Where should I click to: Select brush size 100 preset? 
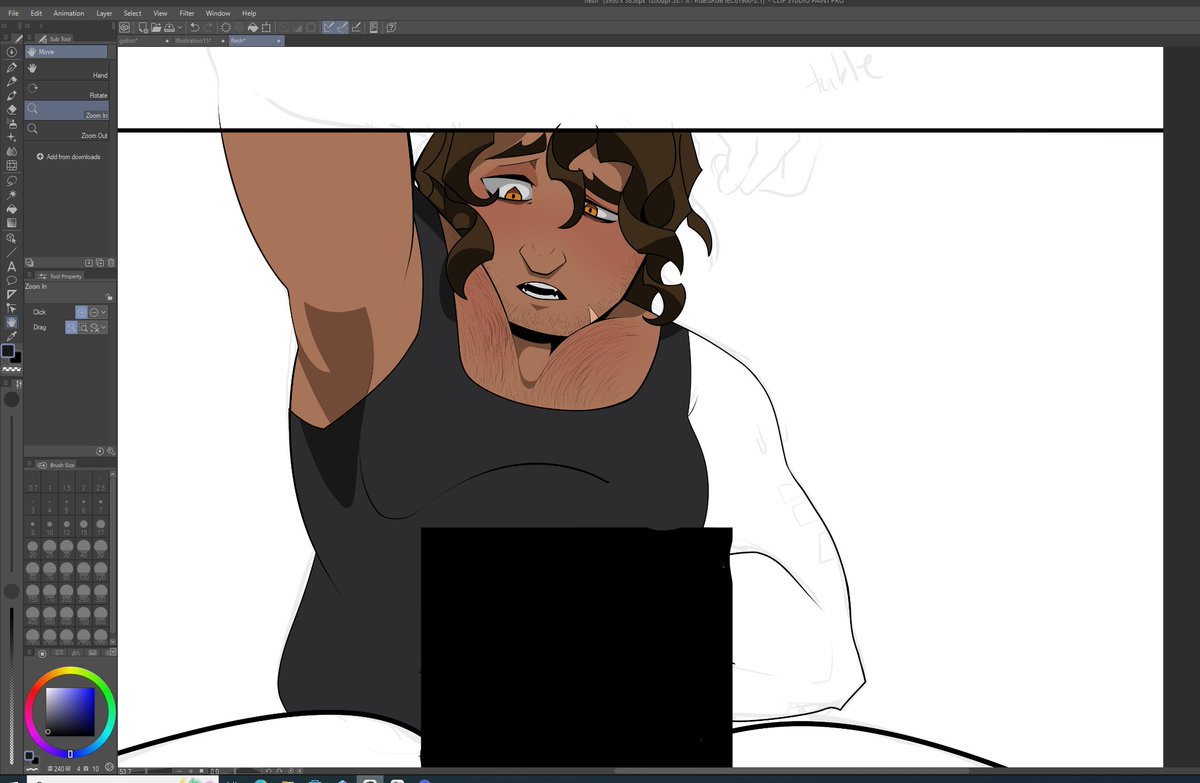click(x=84, y=570)
